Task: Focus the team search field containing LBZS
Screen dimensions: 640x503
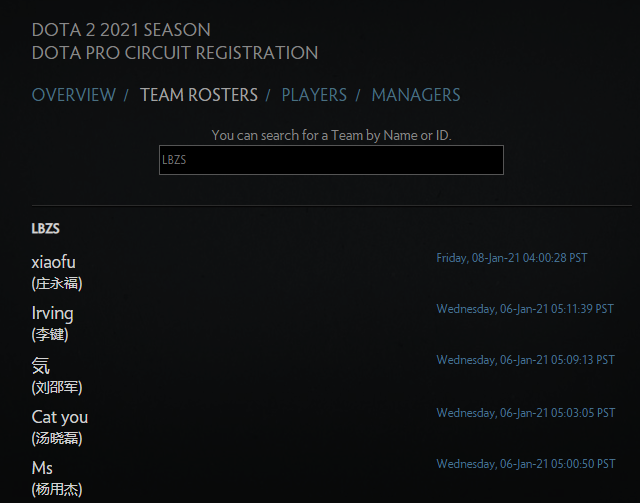Action: (x=331, y=160)
